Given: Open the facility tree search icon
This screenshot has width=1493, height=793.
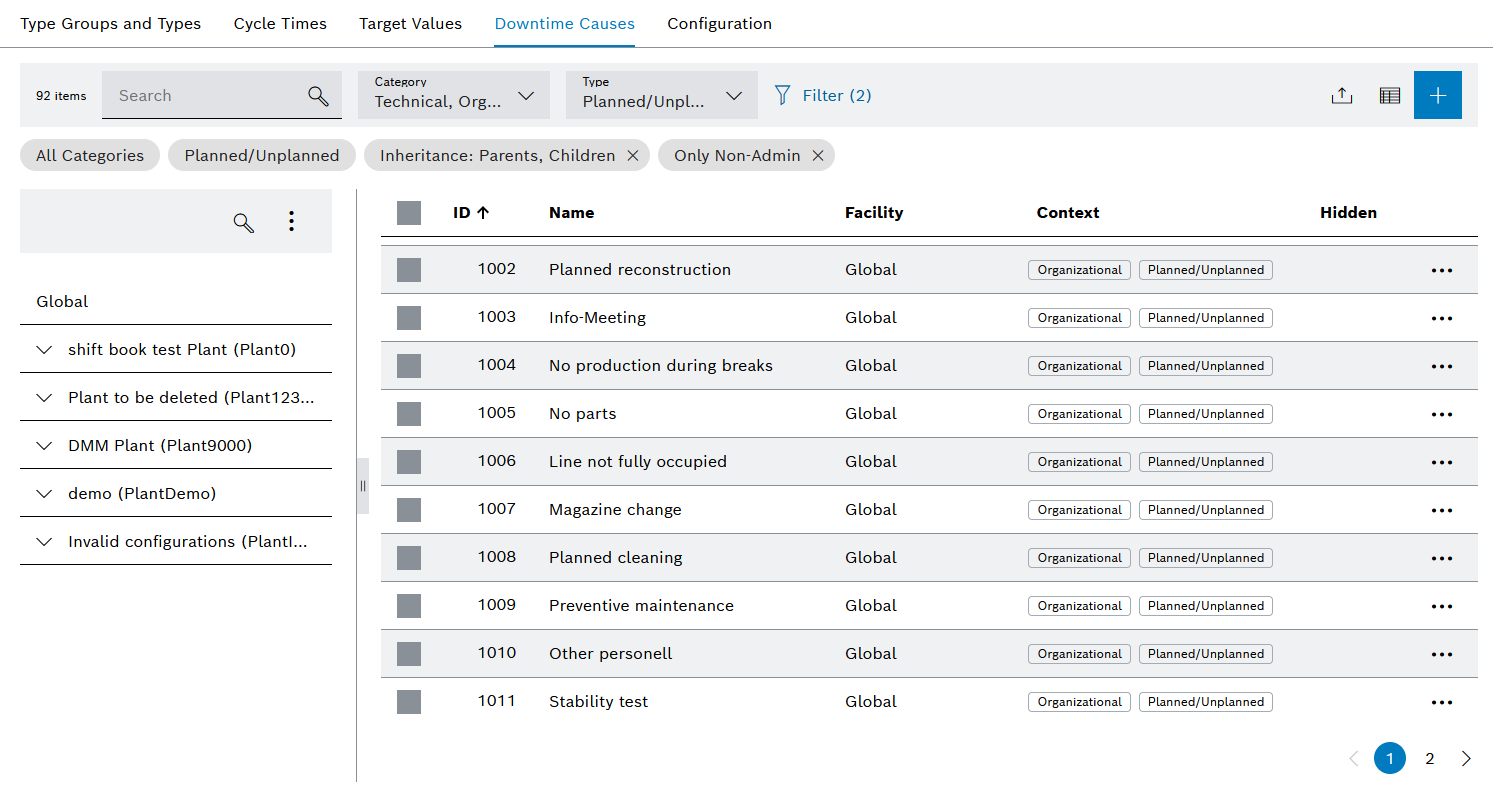Looking at the screenshot, I should point(243,222).
